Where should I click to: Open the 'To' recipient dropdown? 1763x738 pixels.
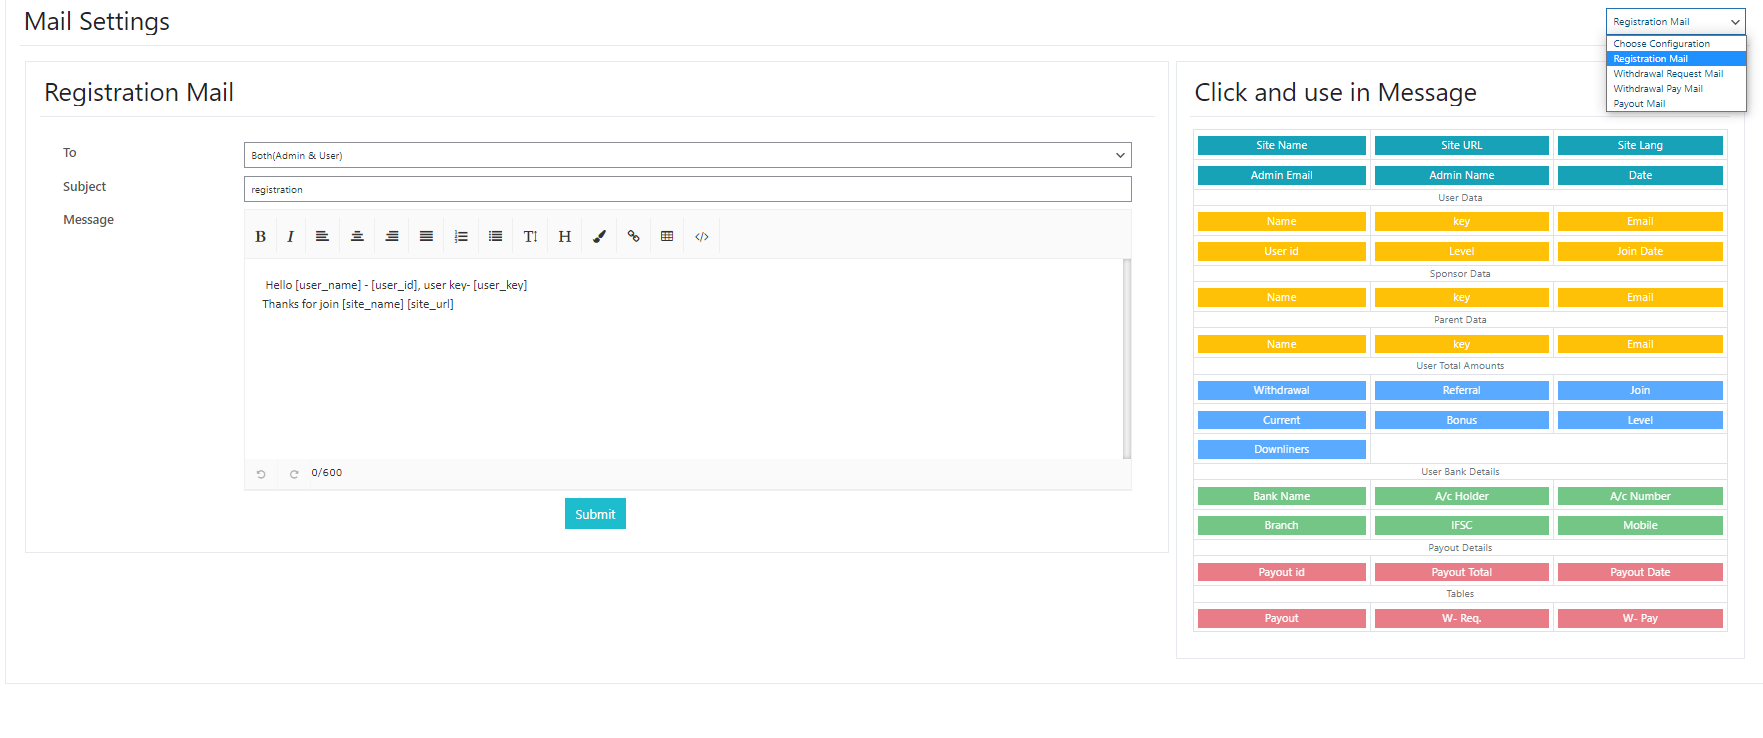[x=687, y=155]
